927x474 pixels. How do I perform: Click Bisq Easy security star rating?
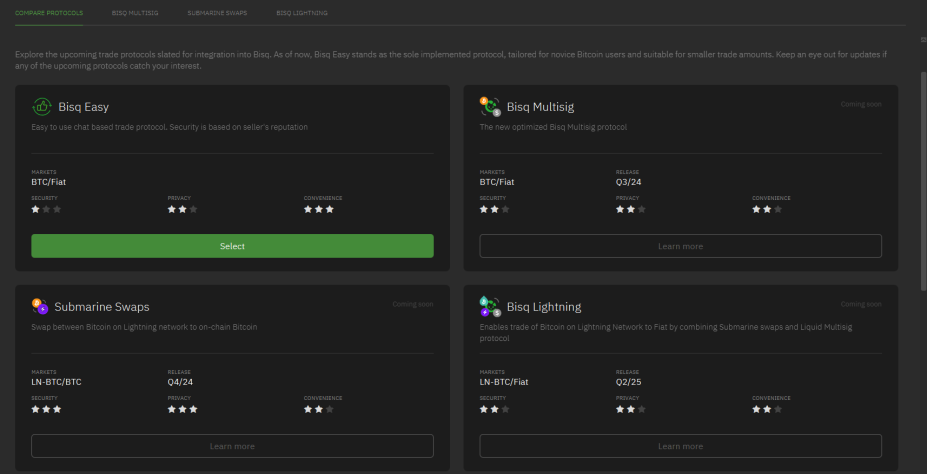click(46, 209)
